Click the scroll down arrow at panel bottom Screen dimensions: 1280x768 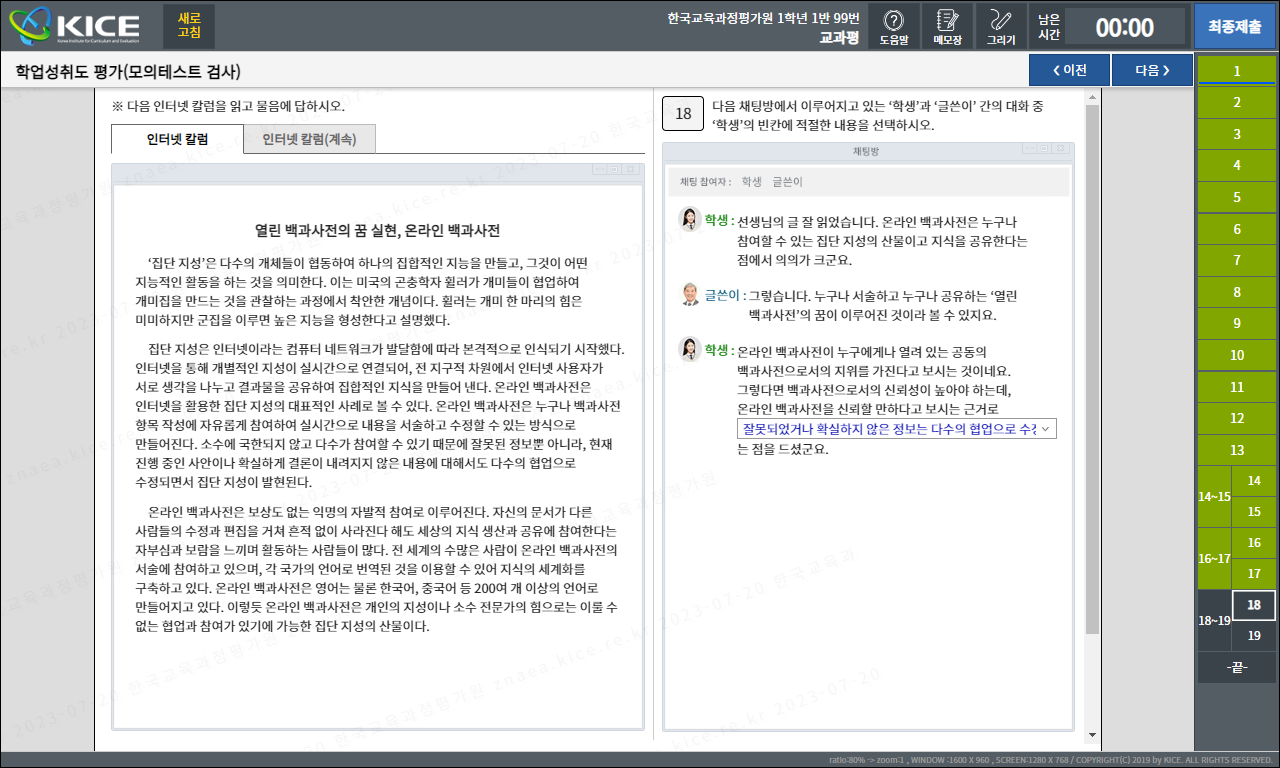tap(1092, 735)
